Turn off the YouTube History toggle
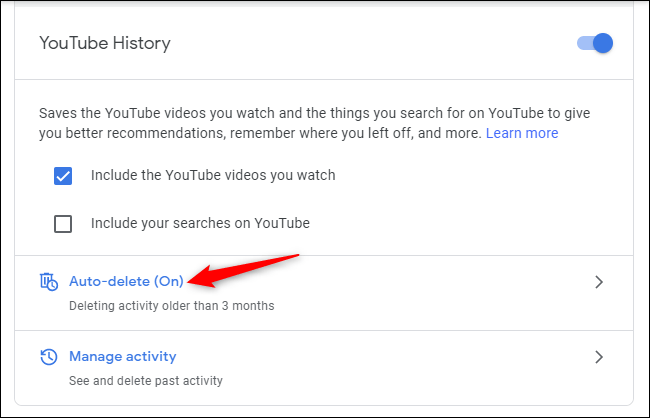This screenshot has width=650, height=418. coord(595,43)
